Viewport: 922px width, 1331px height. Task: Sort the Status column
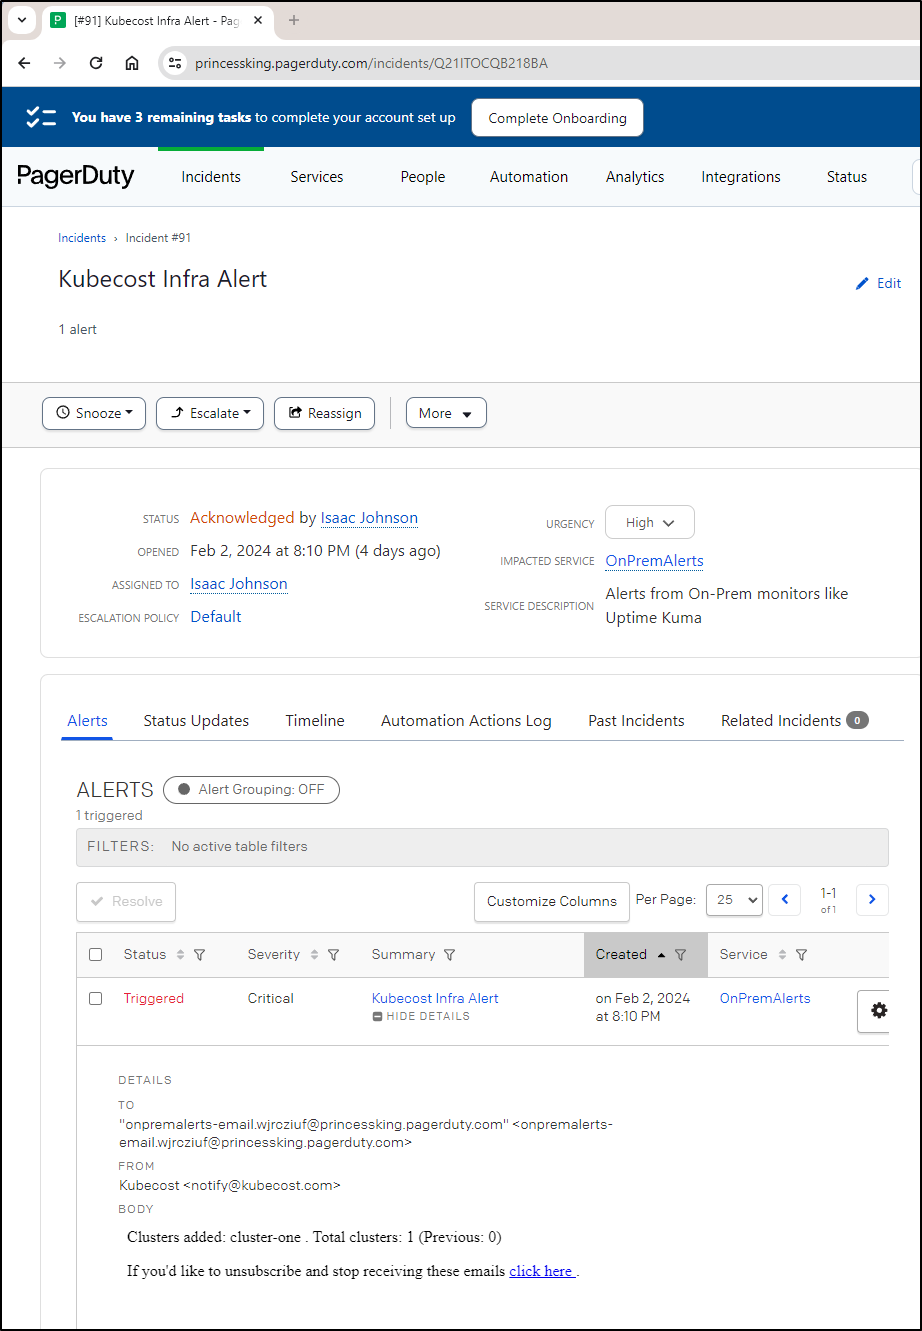point(180,955)
